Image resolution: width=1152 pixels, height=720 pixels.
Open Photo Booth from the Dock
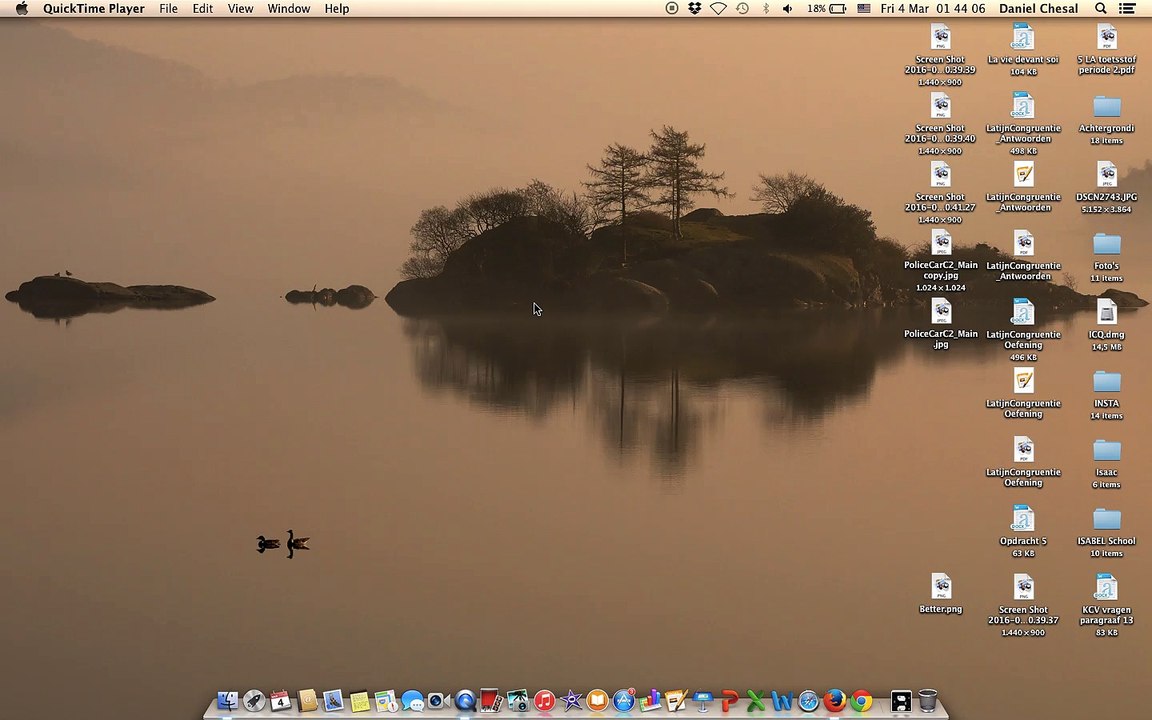tap(491, 700)
